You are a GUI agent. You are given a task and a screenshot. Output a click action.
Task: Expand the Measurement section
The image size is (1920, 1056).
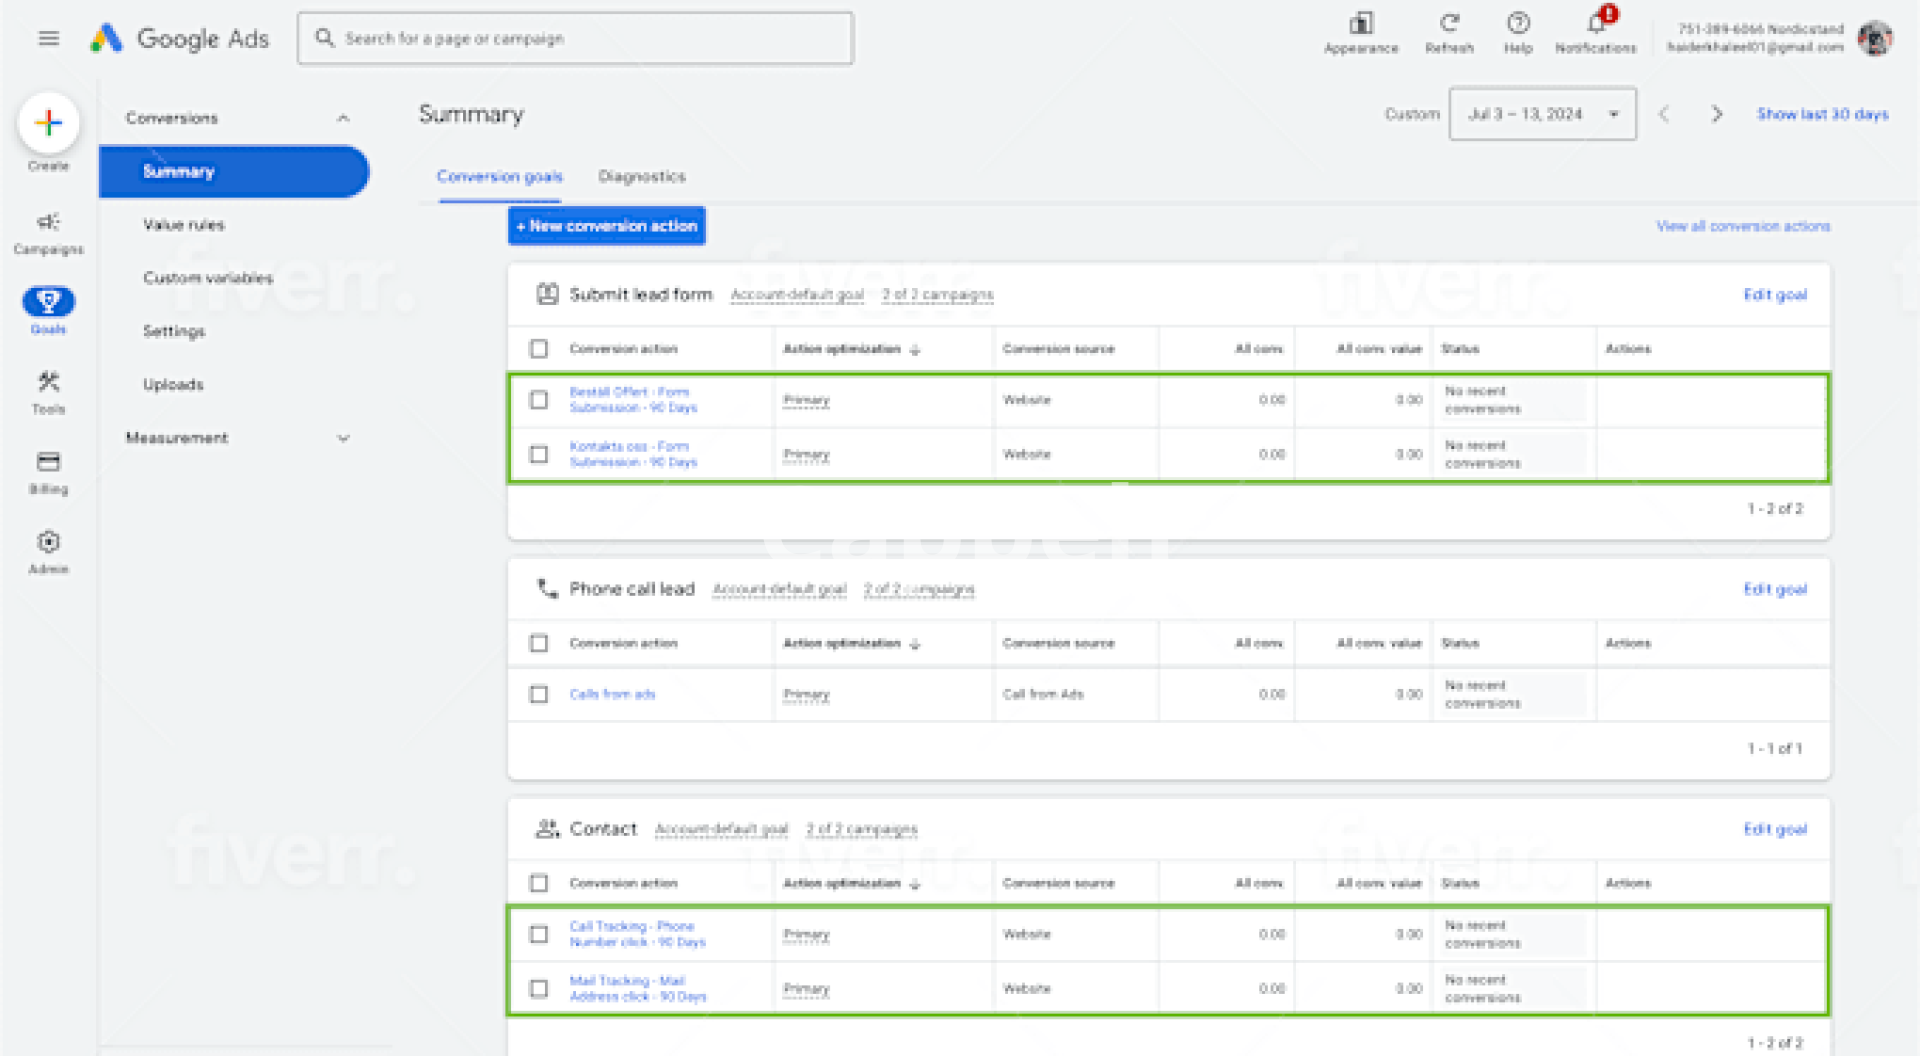click(343, 438)
